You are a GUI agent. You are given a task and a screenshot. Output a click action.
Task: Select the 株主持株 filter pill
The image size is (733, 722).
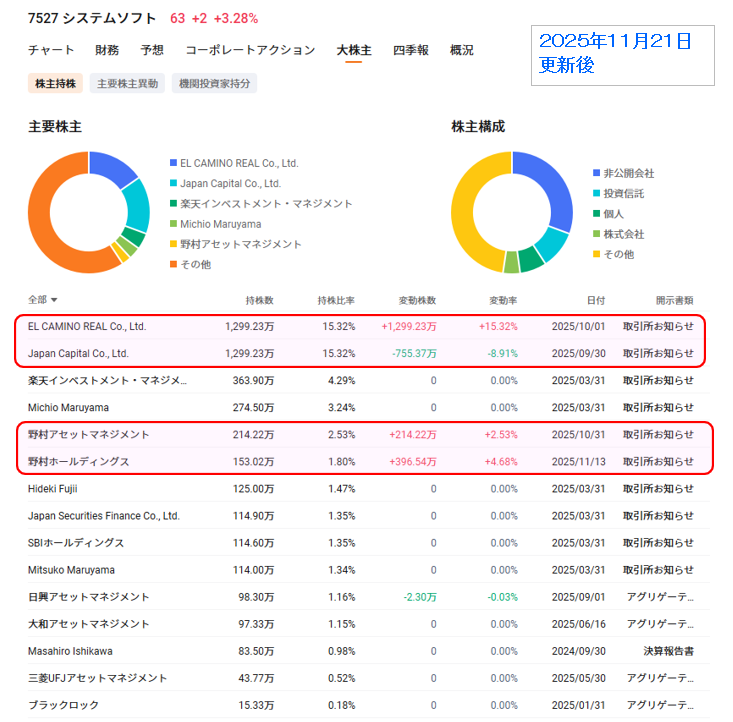56,84
